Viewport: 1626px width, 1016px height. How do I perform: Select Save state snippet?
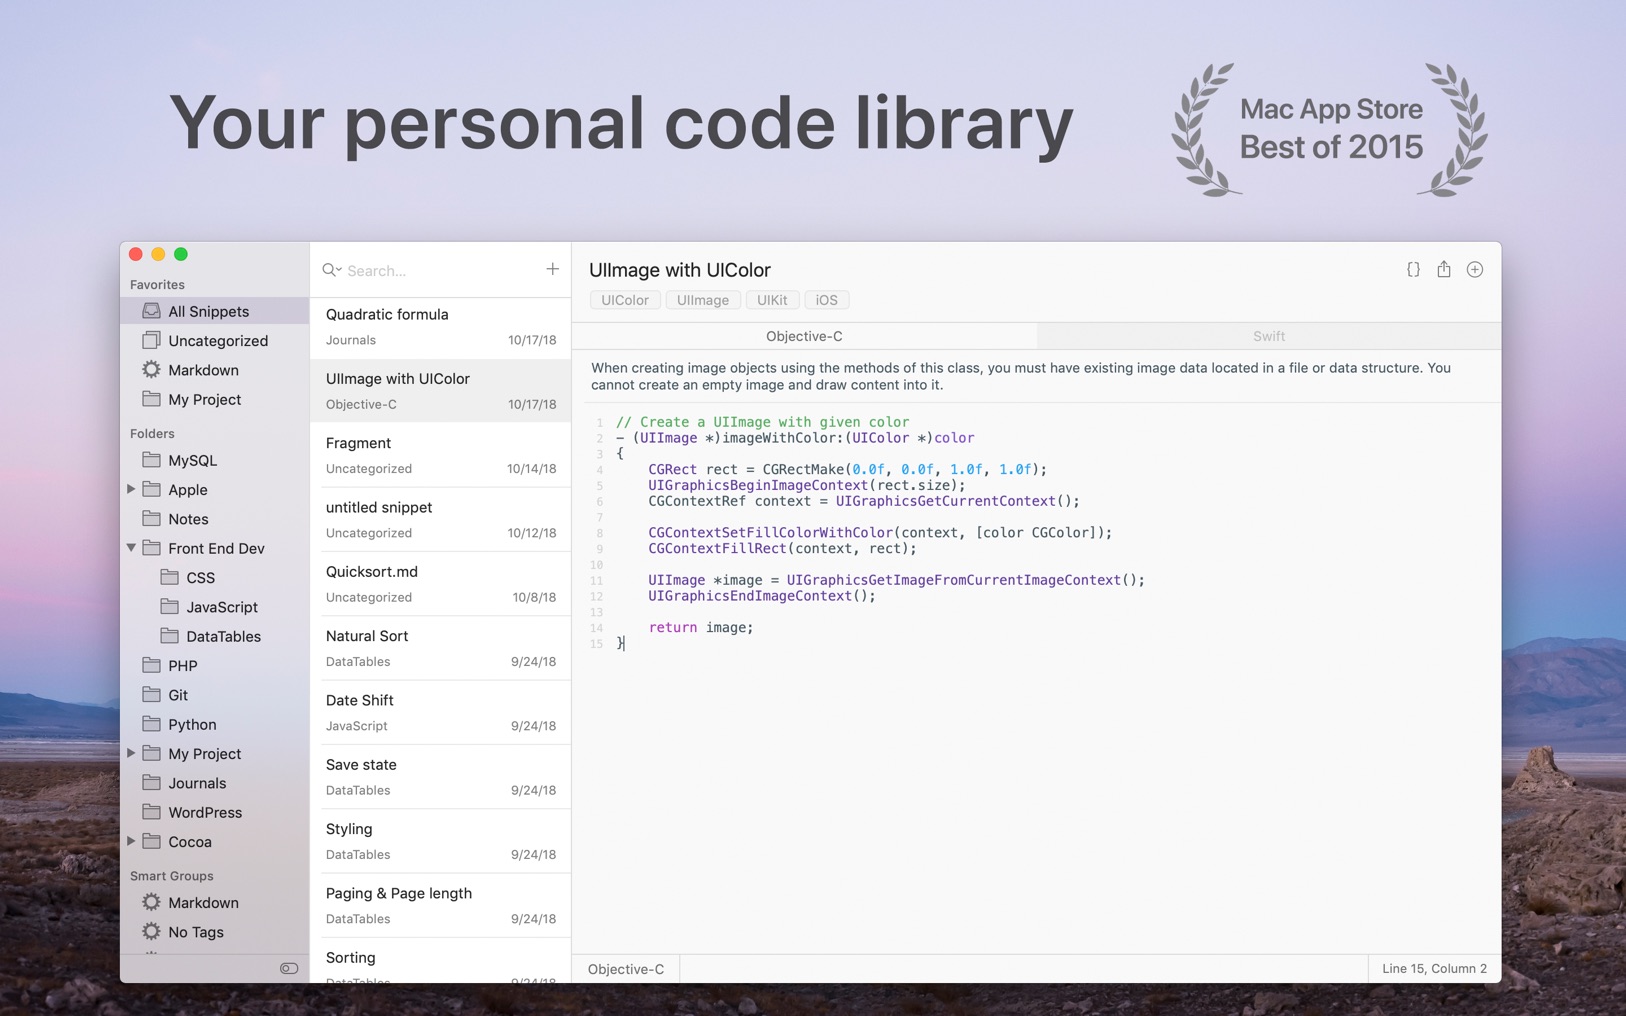tap(441, 777)
